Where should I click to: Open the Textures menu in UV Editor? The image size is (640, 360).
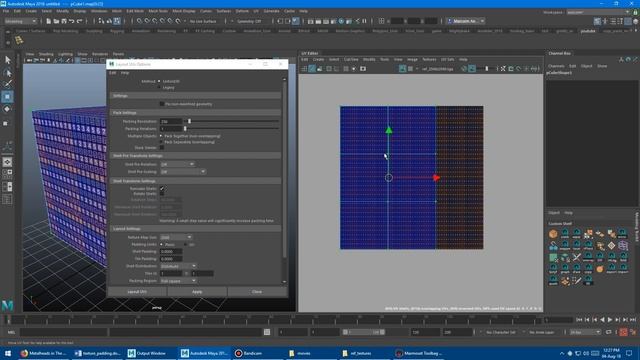[x=429, y=60]
